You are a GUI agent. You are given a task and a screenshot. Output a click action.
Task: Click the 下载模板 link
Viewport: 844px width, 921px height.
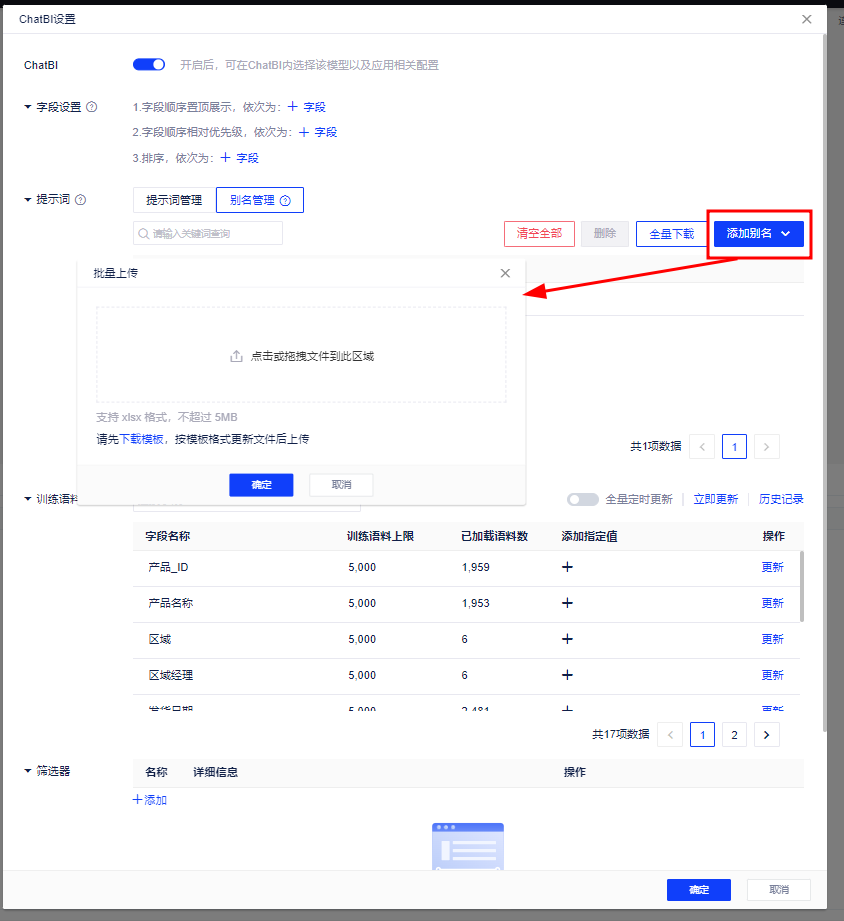pos(142,439)
